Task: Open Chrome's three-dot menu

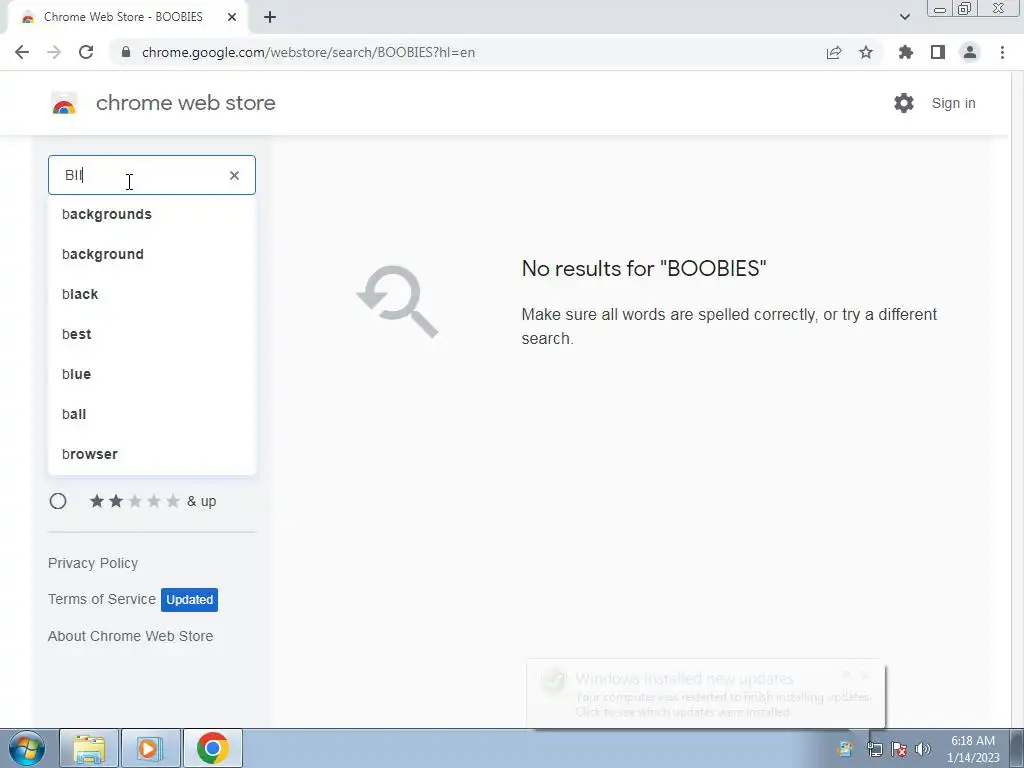Action: click(1002, 52)
